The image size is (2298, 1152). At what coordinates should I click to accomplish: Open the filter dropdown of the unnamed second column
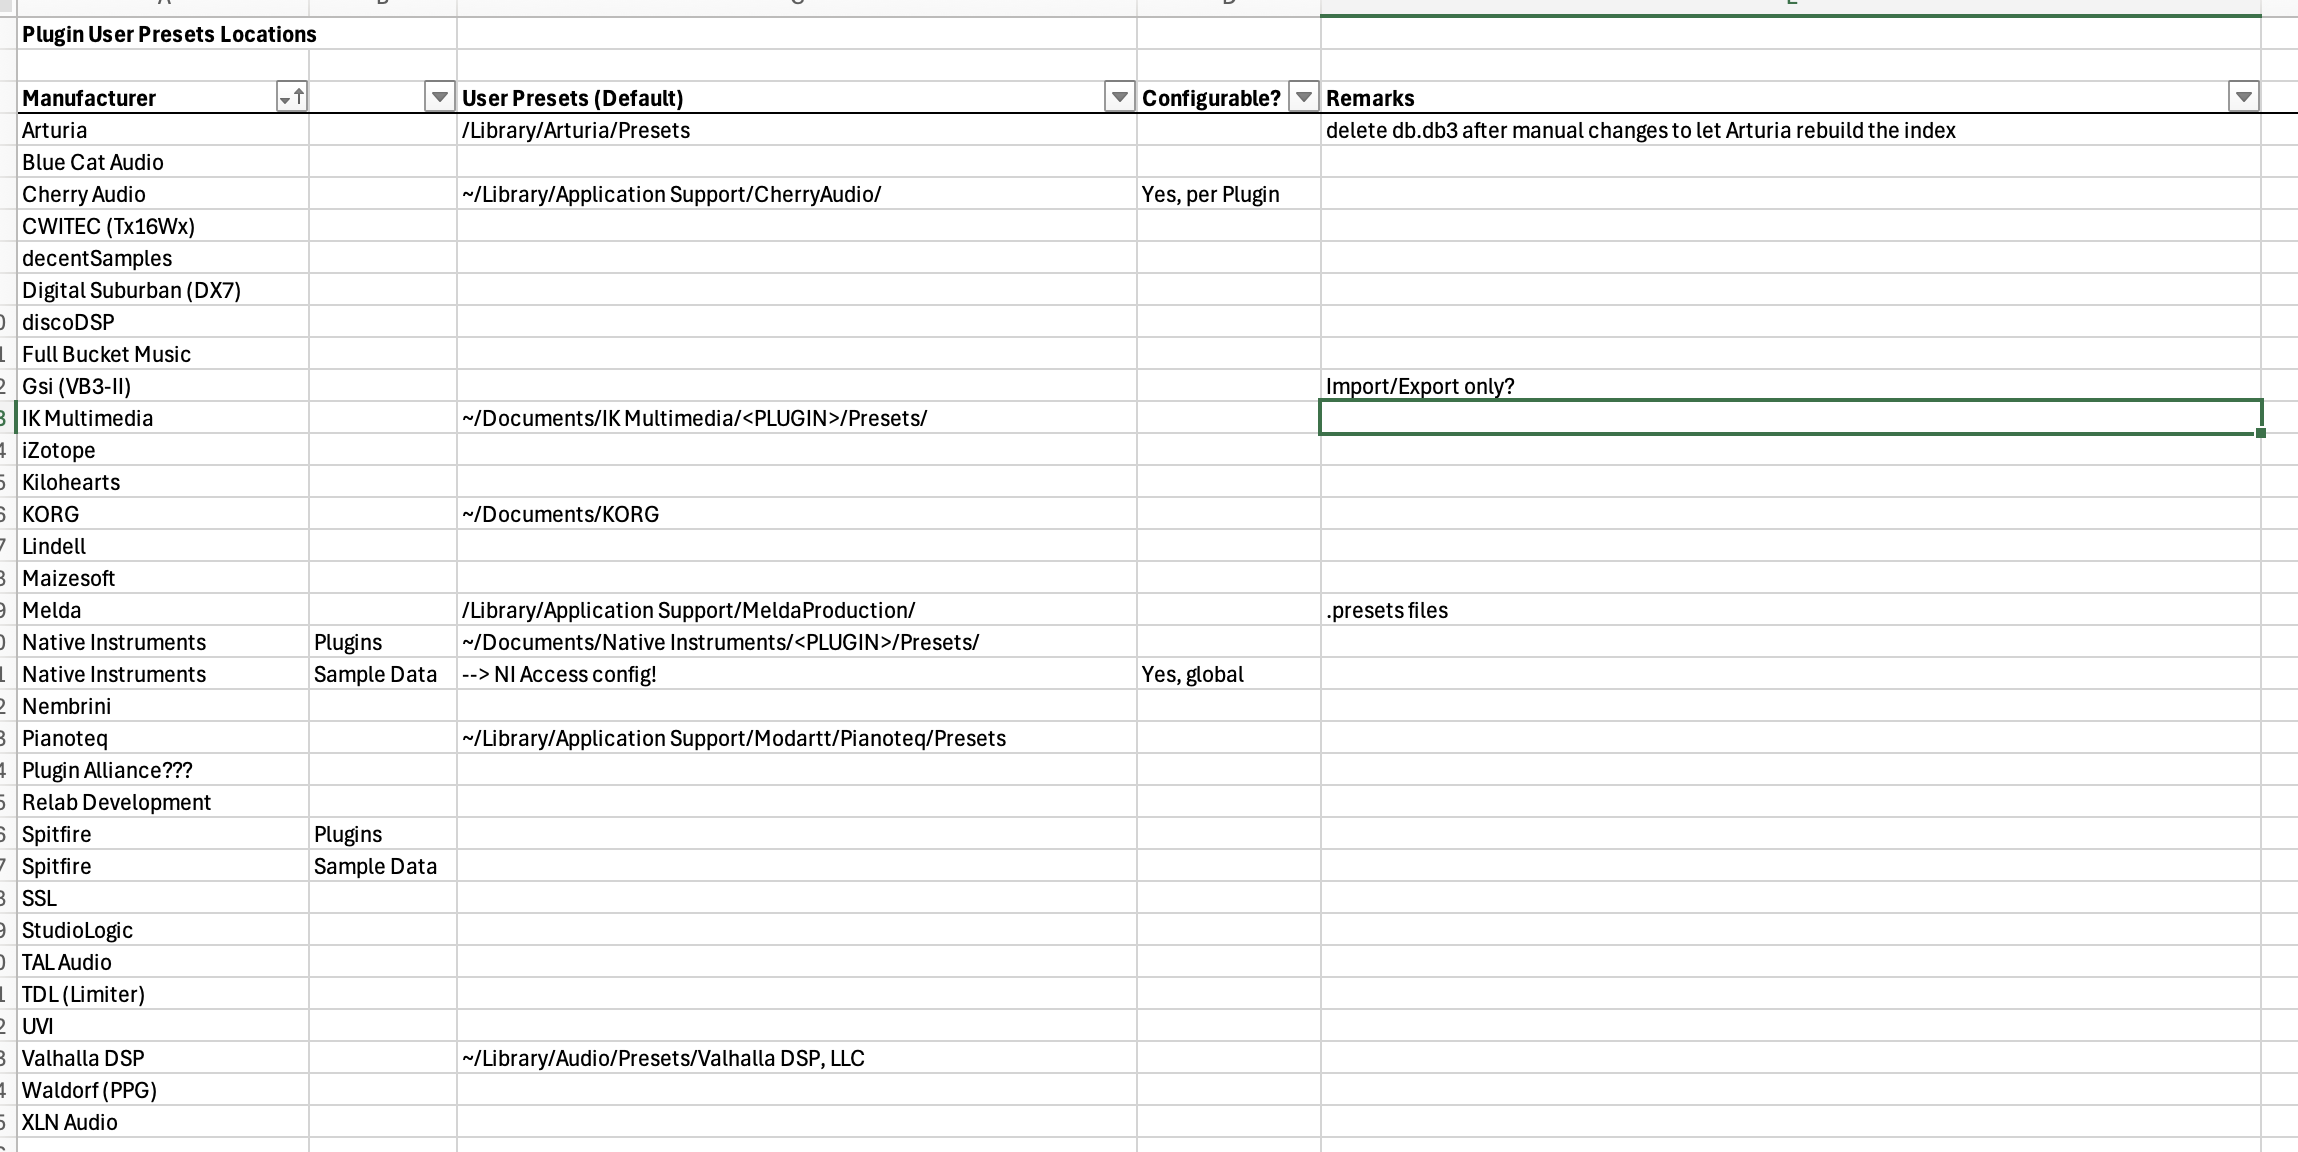[440, 97]
